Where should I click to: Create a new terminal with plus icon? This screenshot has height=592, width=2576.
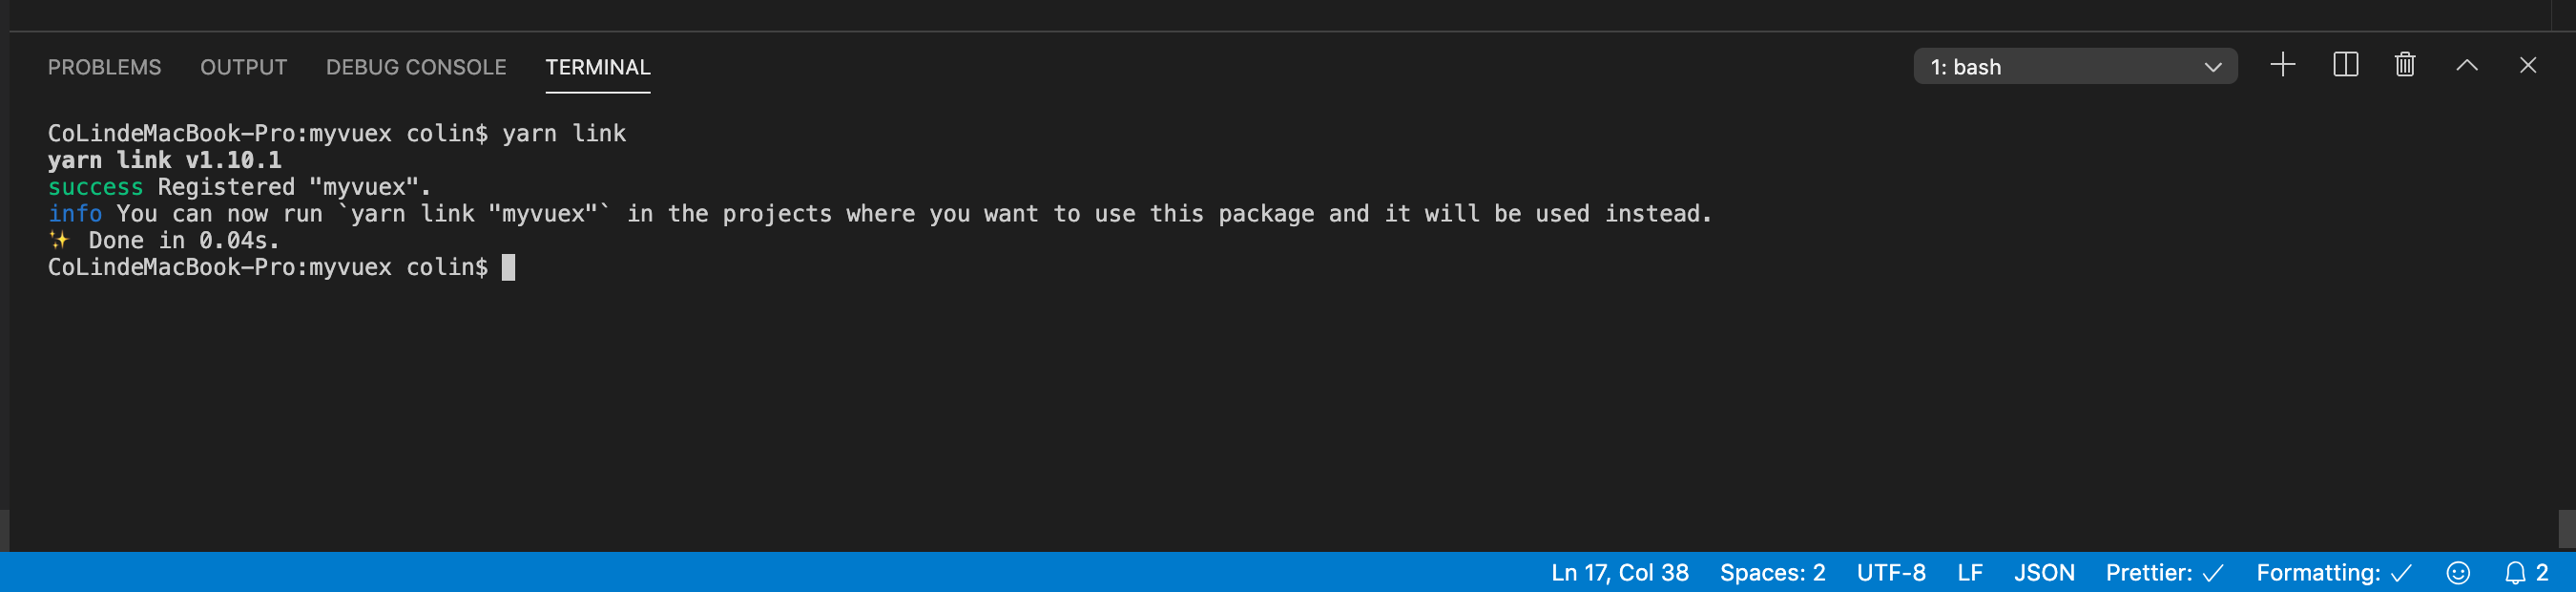click(x=2283, y=66)
